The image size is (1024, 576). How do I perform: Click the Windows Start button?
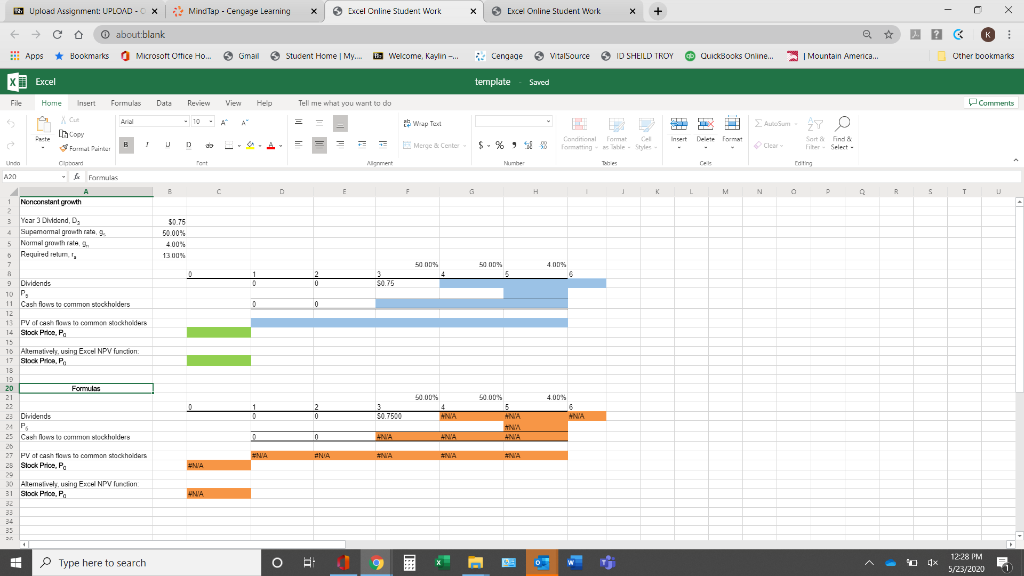(16, 562)
